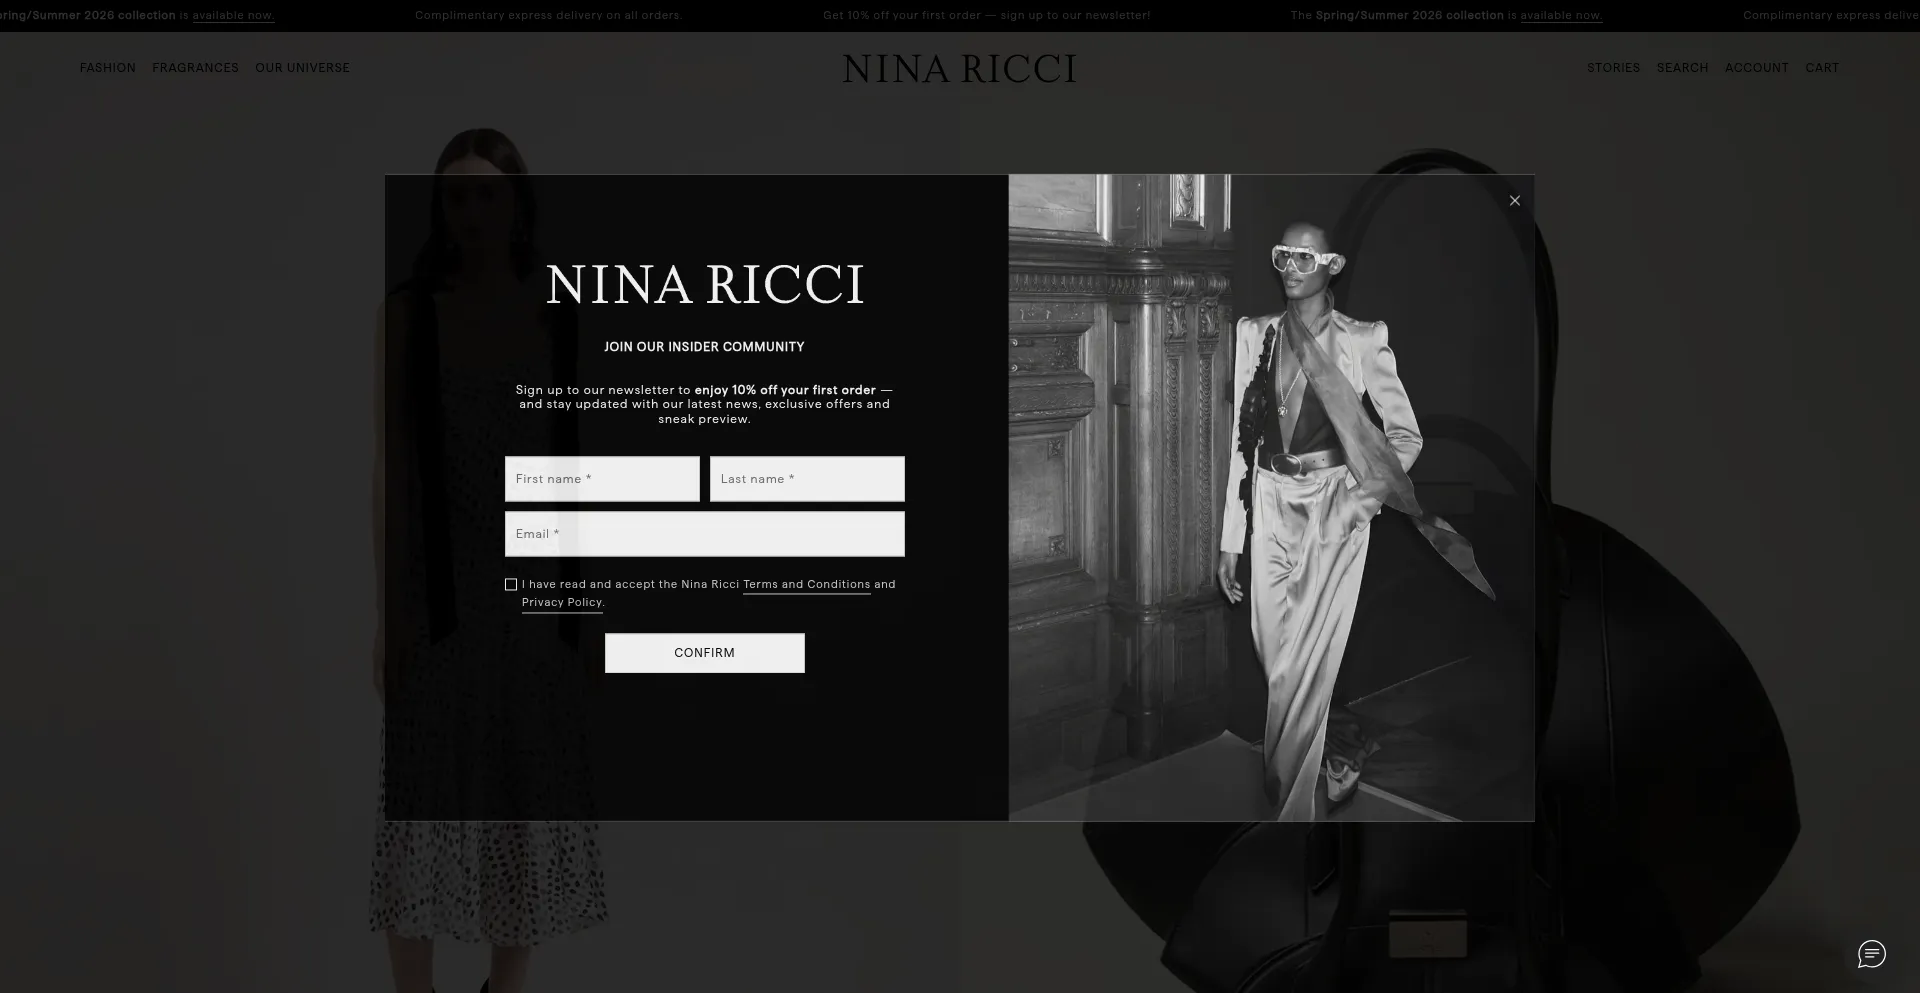The width and height of the screenshot is (1920, 993).
Task: Click 'Complimentary express delivery on all orders.' banner text
Action: pos(548,16)
